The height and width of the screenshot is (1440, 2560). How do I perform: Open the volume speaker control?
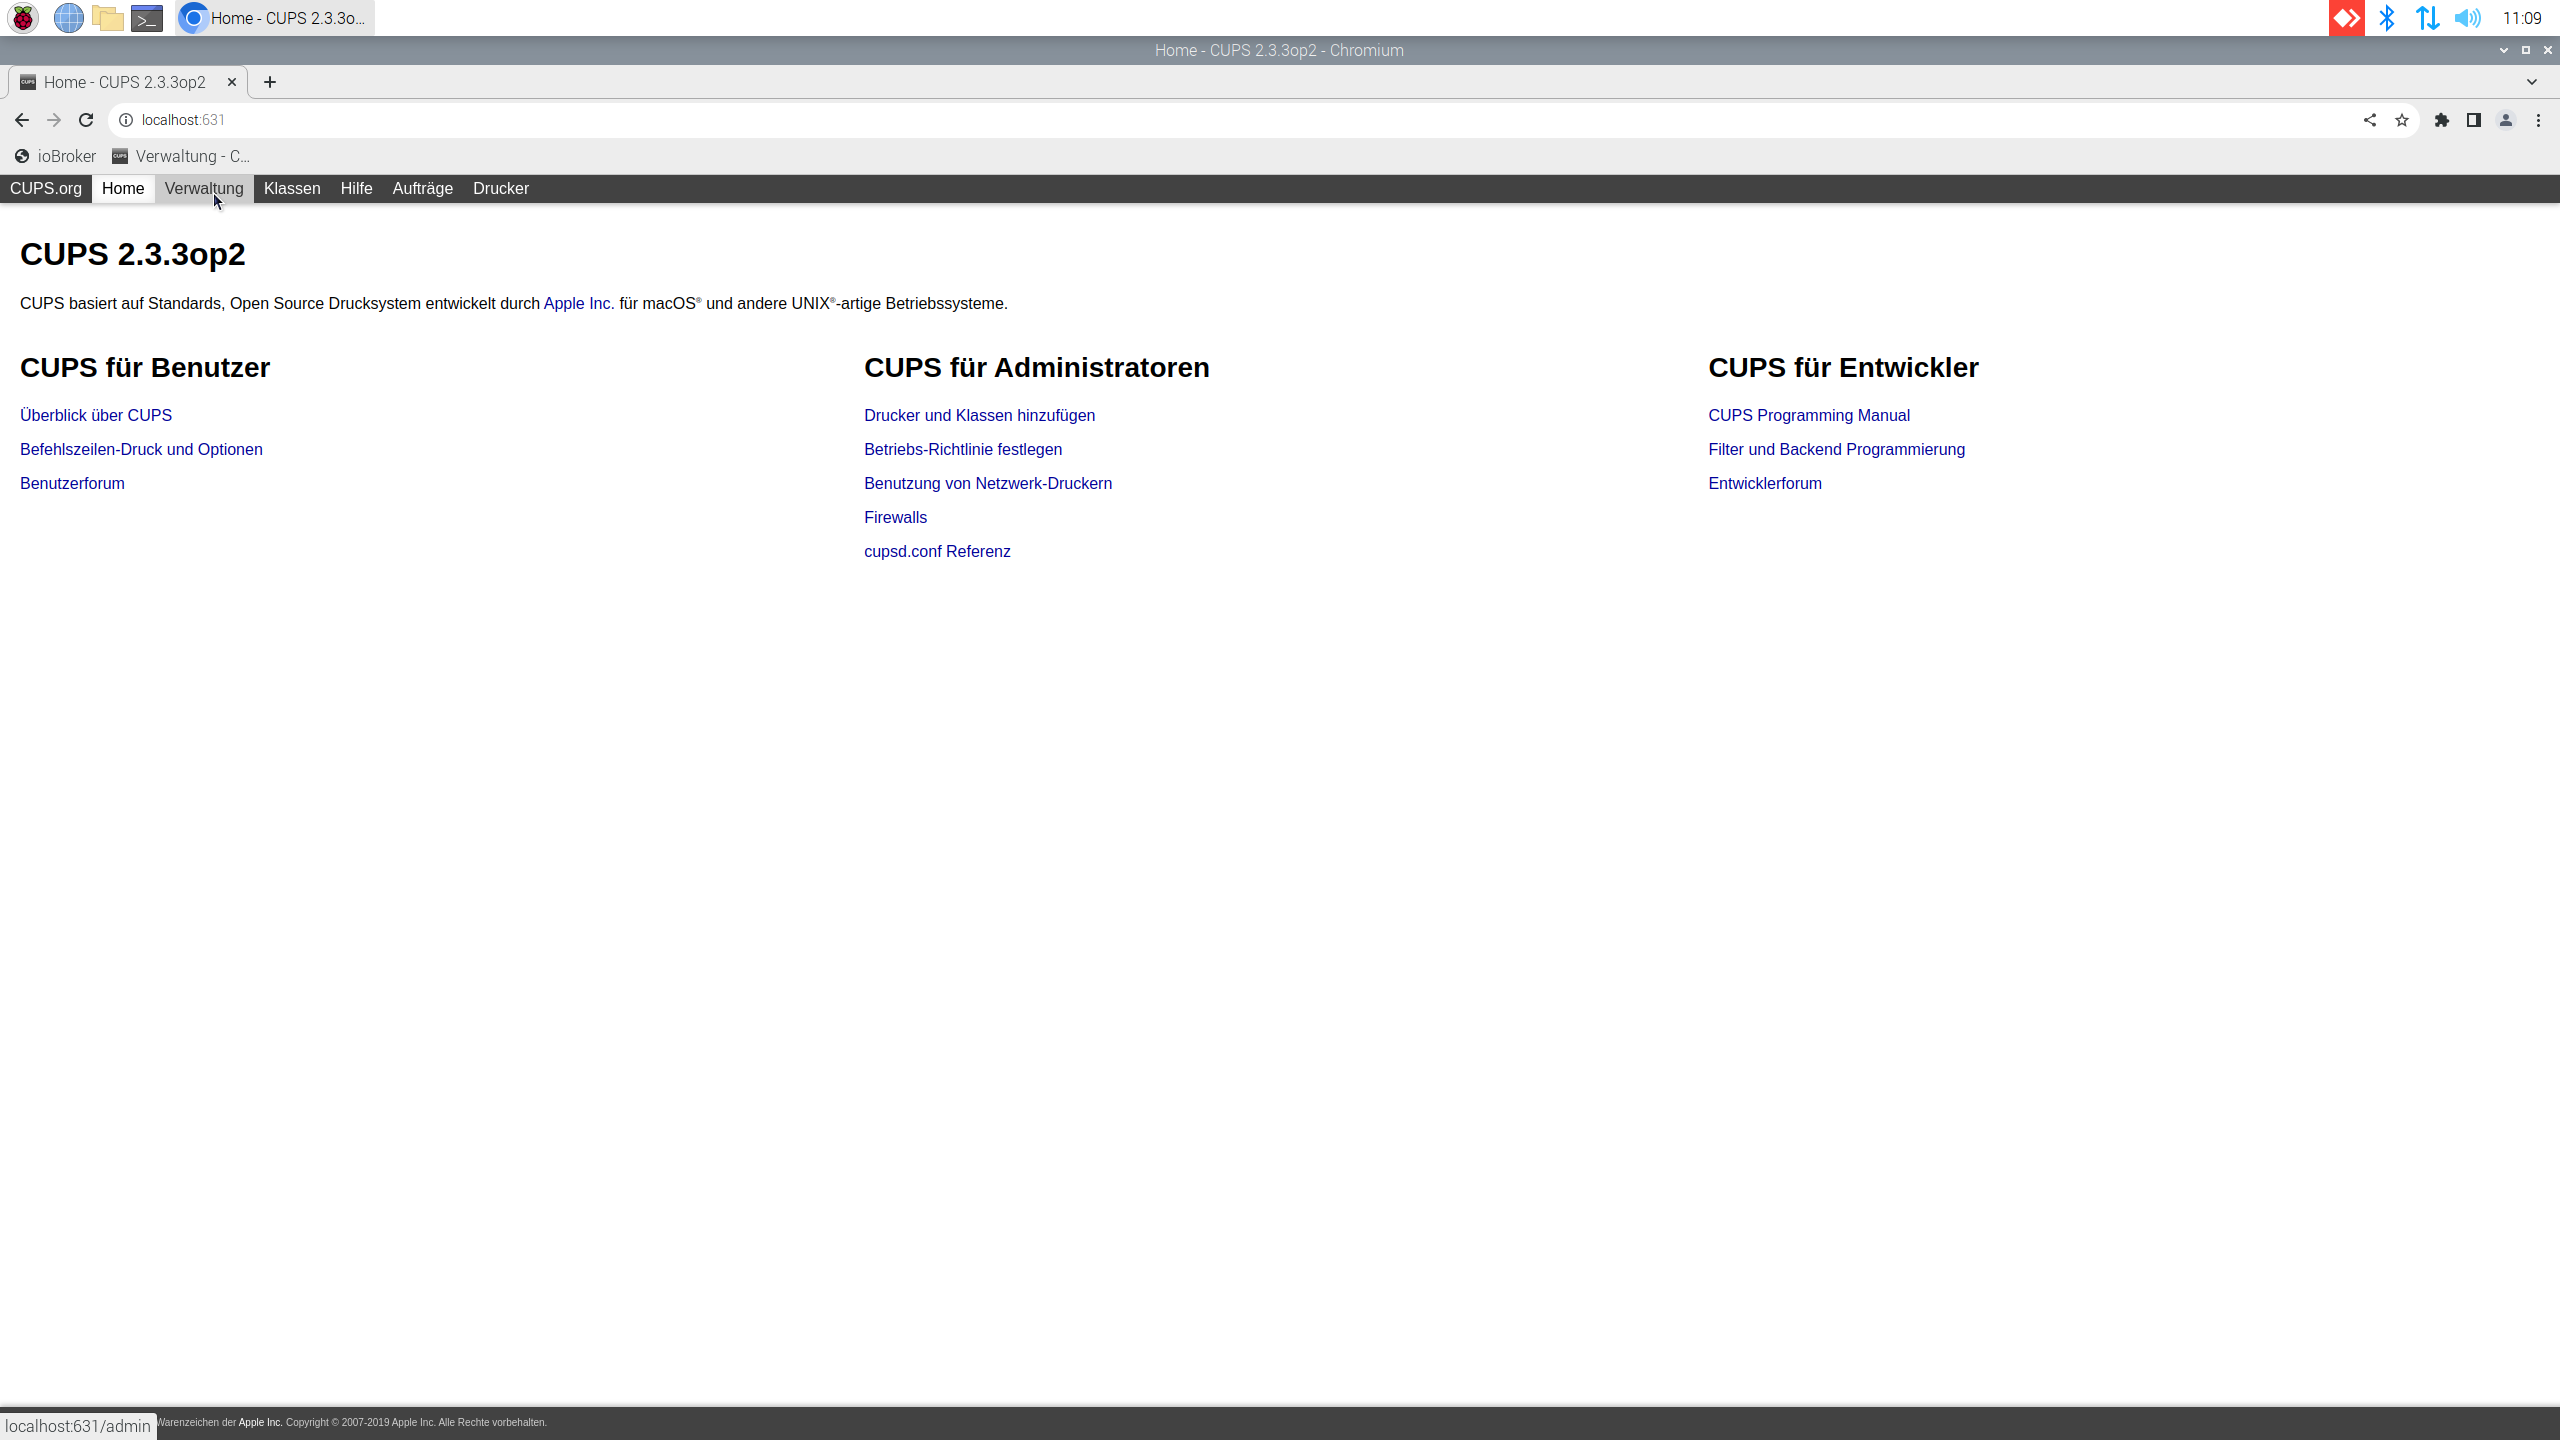coord(2468,18)
